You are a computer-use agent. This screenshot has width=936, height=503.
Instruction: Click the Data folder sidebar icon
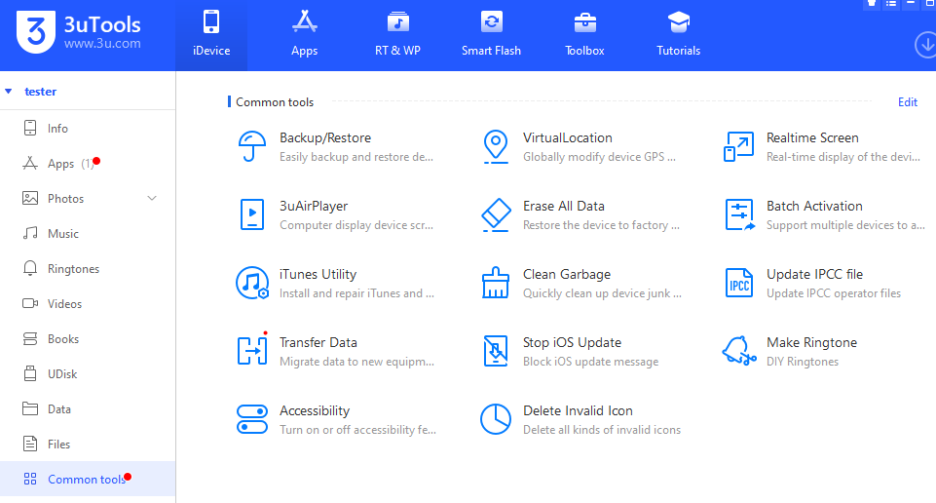[x=30, y=409]
